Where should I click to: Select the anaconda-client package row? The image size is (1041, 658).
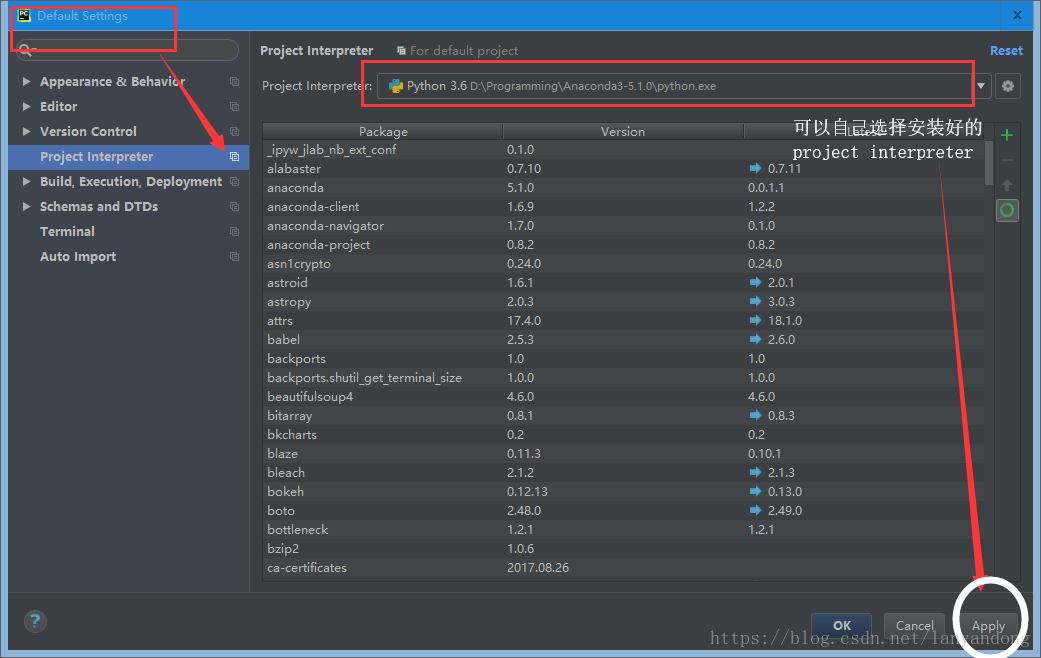[x=623, y=206]
